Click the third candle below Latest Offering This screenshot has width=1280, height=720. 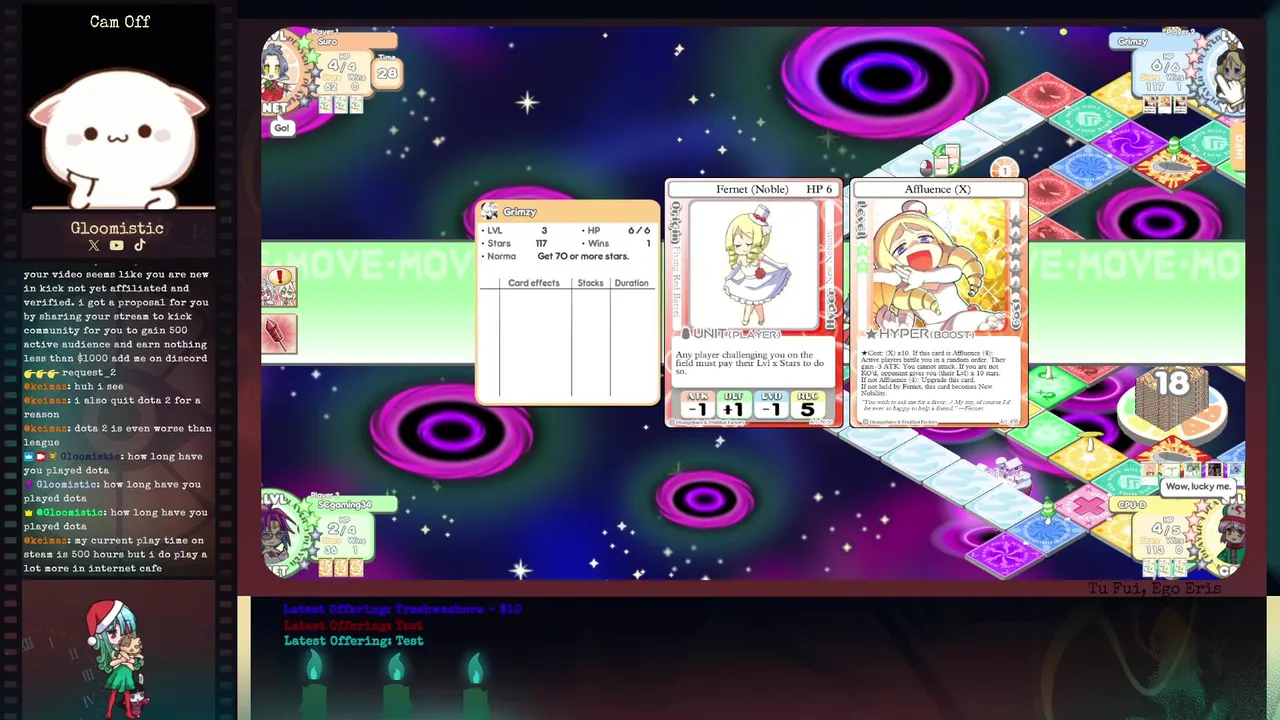(x=476, y=684)
